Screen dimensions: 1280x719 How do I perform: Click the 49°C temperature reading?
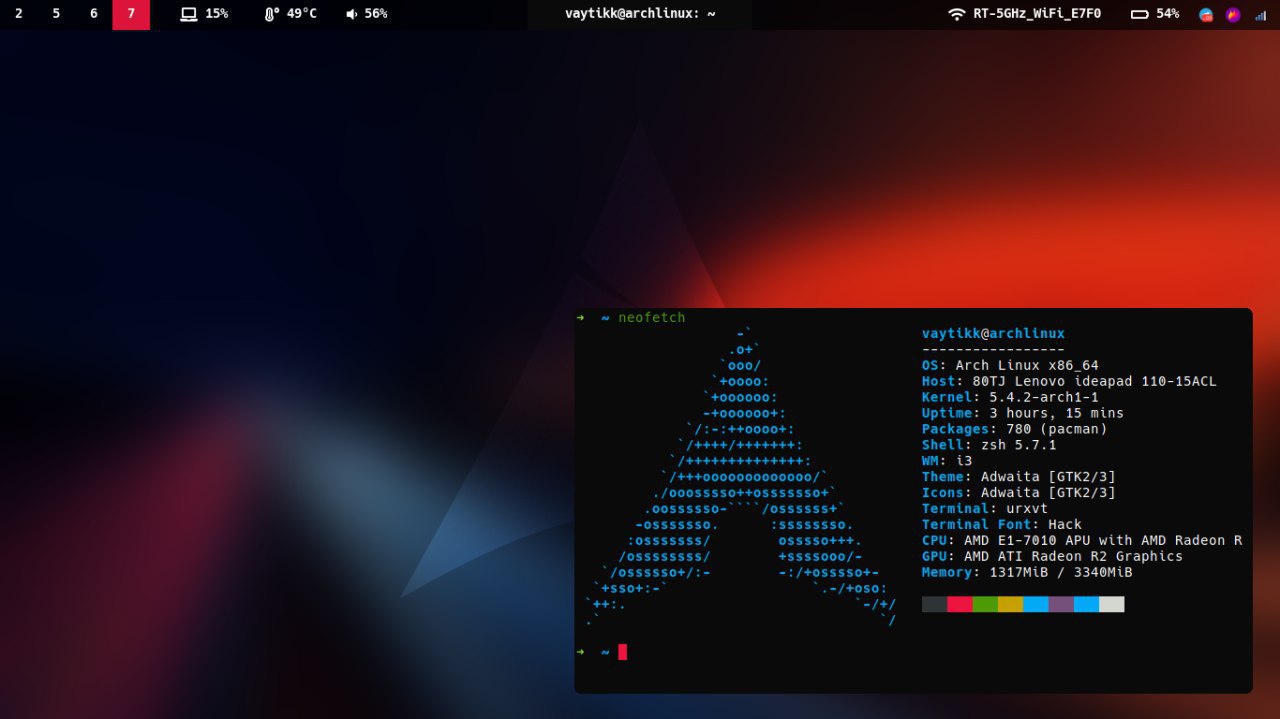coord(301,14)
